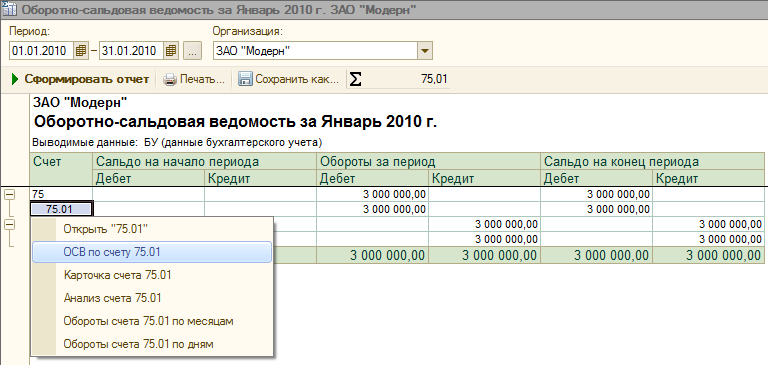Click Сохранить как... button text
This screenshot has width=768, height=365.
[297, 79]
